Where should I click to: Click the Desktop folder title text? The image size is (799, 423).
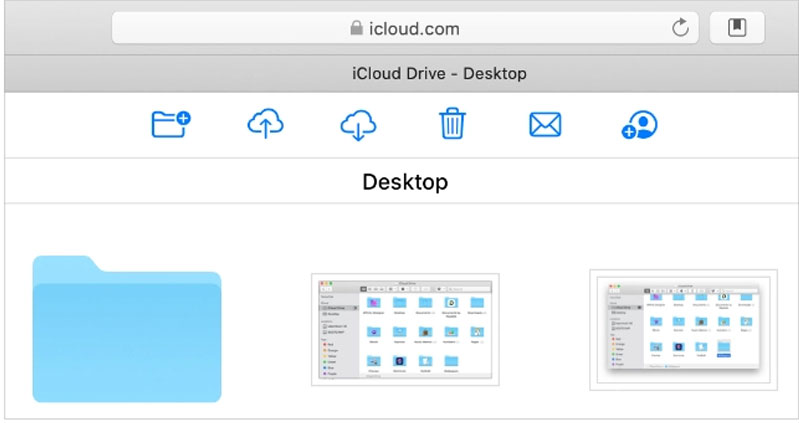click(x=405, y=182)
